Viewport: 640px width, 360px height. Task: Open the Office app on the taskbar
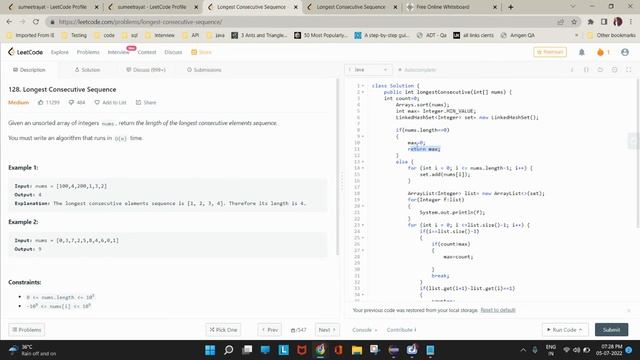coord(338,350)
